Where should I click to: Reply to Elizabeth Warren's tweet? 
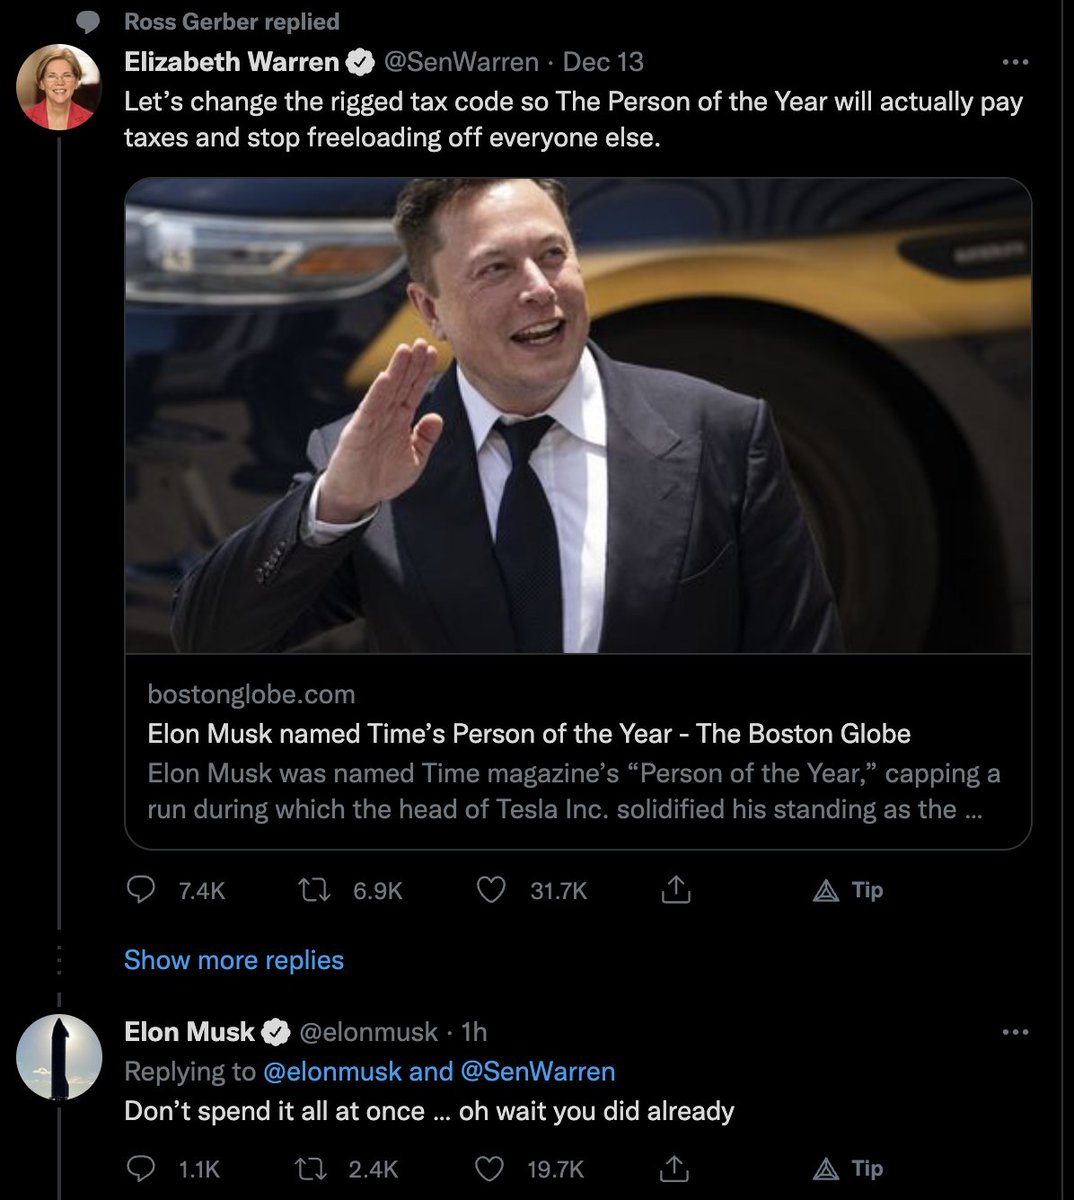tap(141, 890)
